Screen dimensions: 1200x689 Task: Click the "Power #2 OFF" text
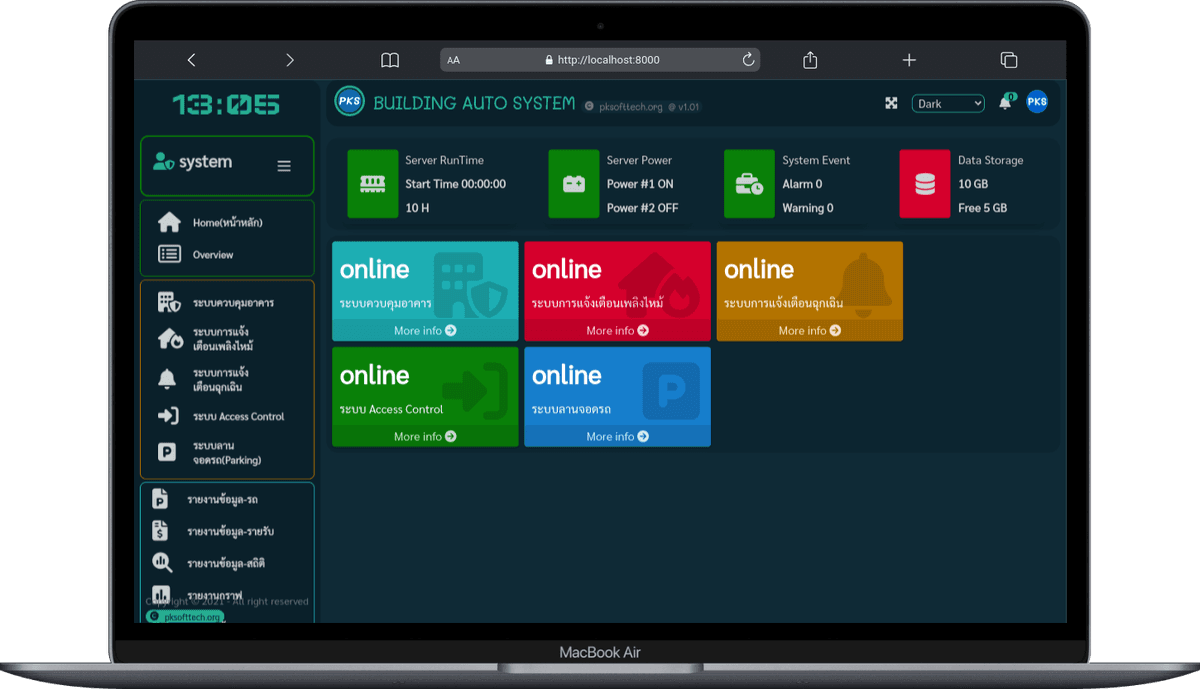point(642,208)
